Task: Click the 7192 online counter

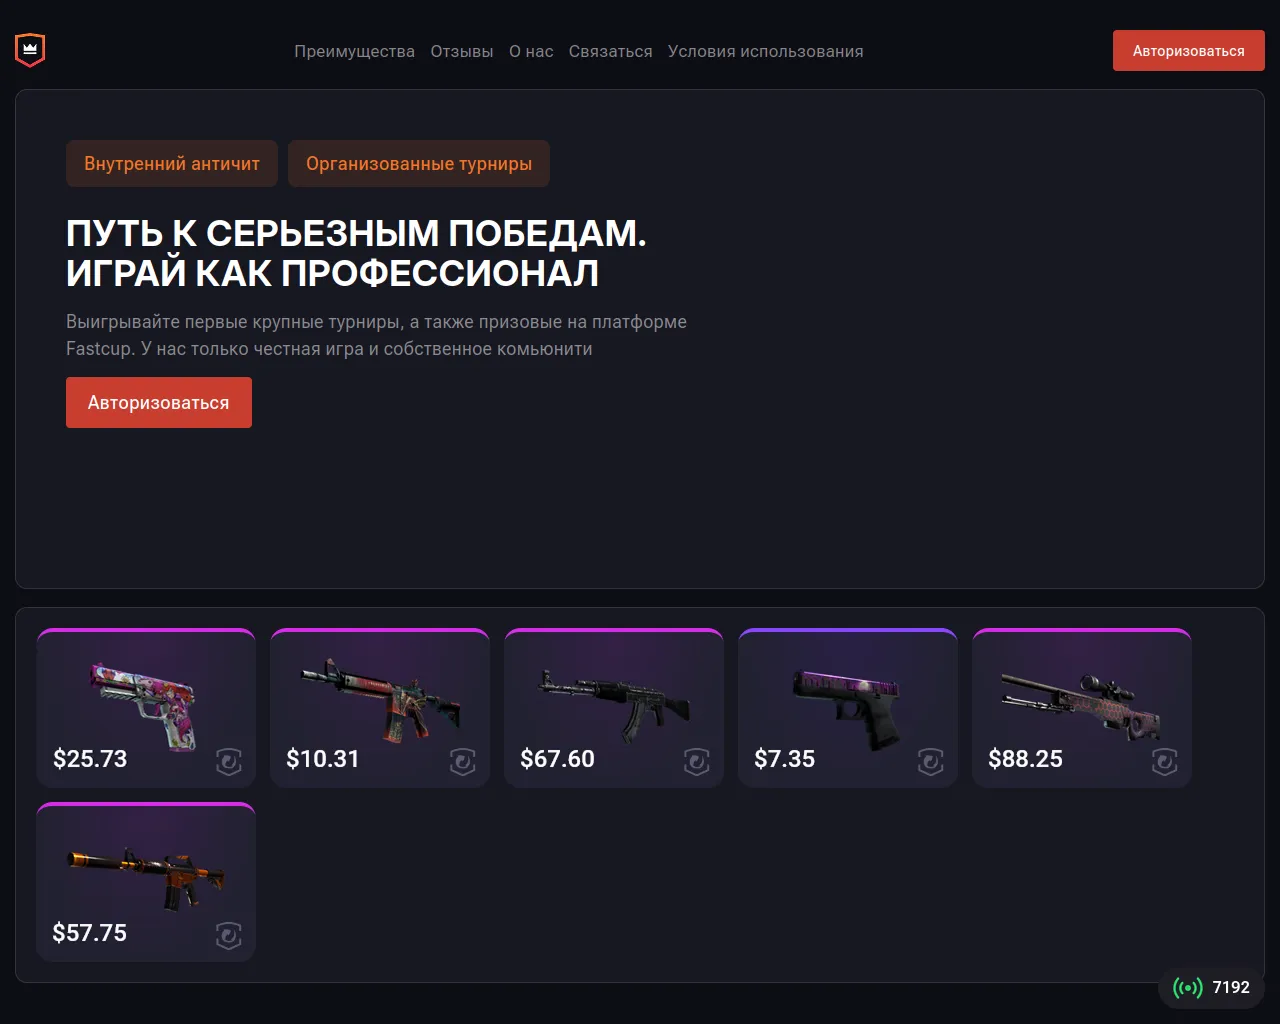Action: (x=1231, y=988)
